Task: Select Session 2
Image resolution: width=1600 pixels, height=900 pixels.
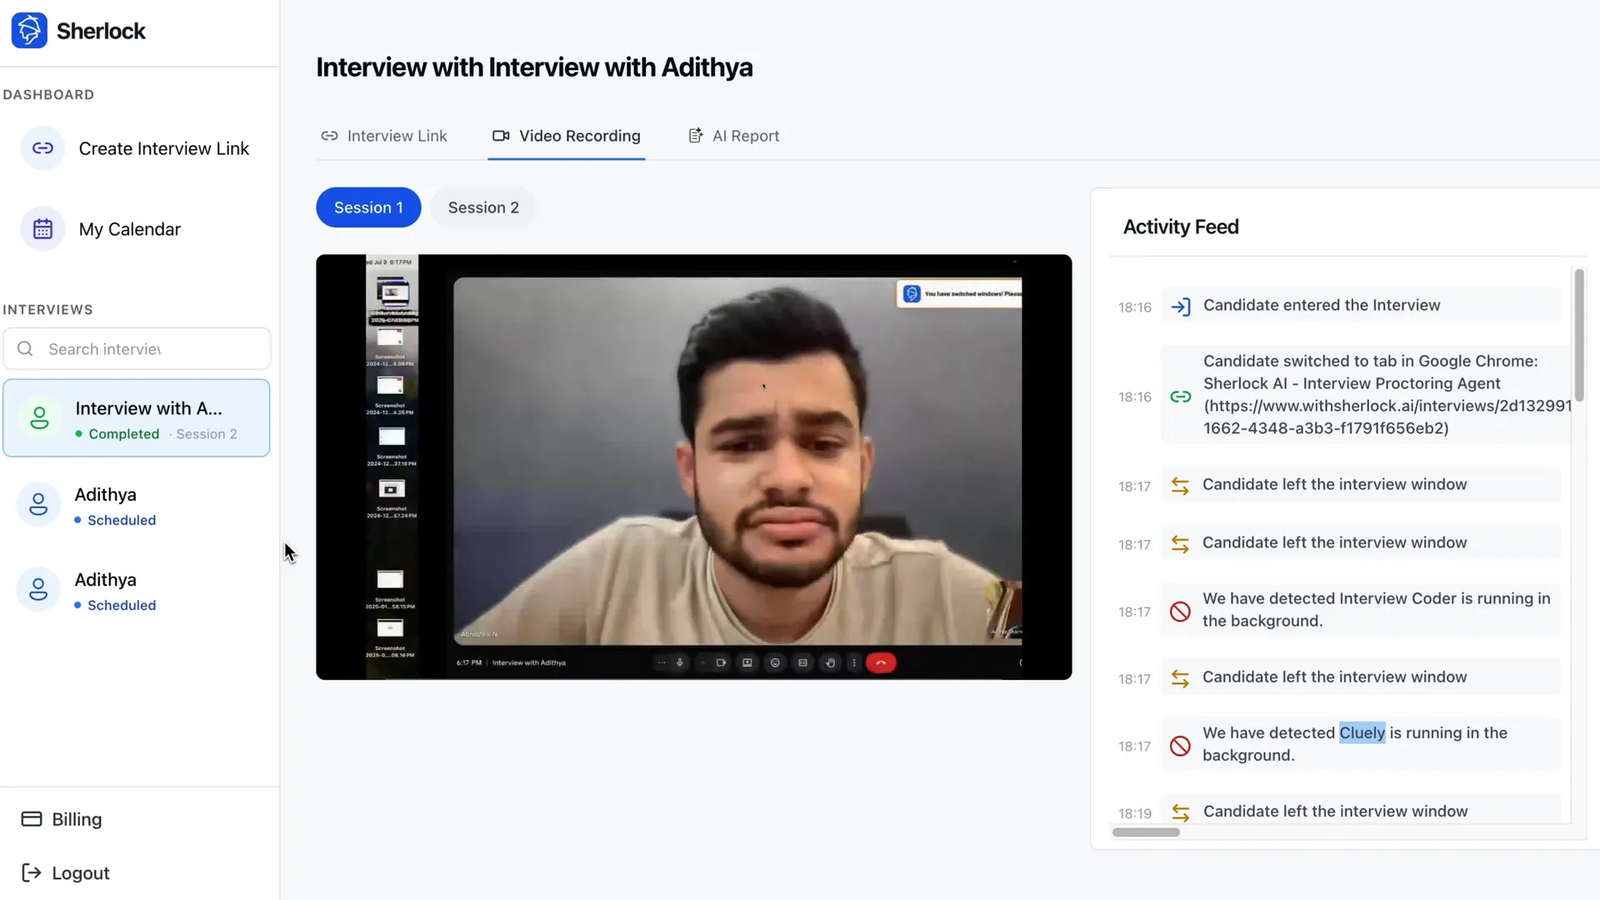Action: [484, 207]
